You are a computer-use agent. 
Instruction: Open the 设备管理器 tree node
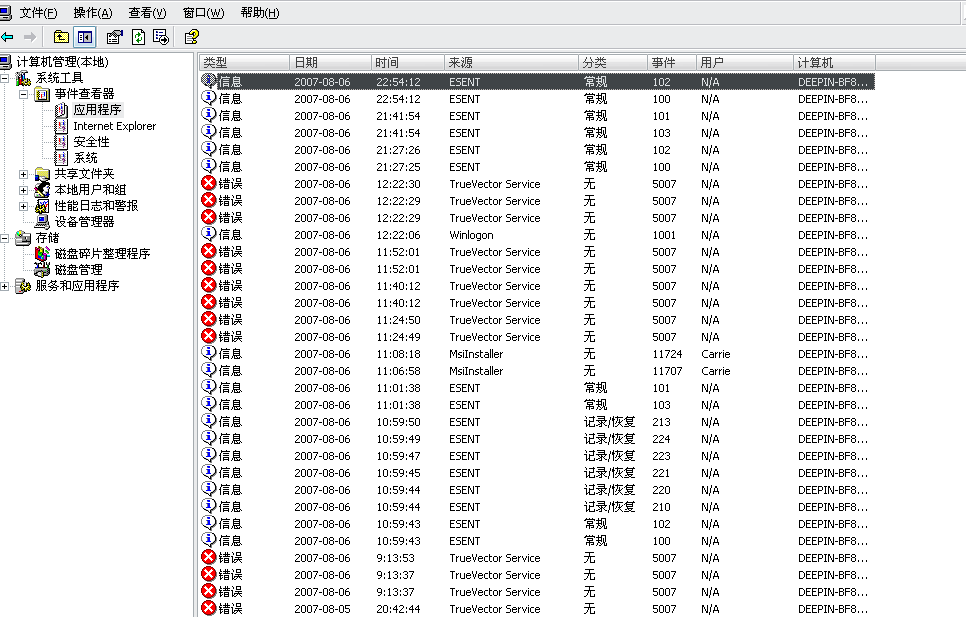point(84,221)
